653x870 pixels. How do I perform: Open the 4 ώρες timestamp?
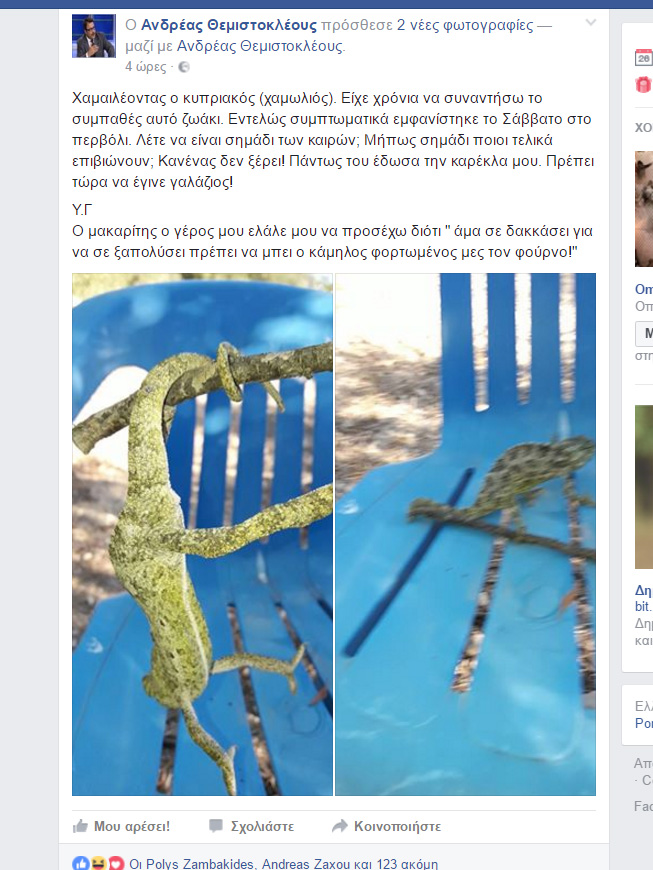(x=145, y=67)
